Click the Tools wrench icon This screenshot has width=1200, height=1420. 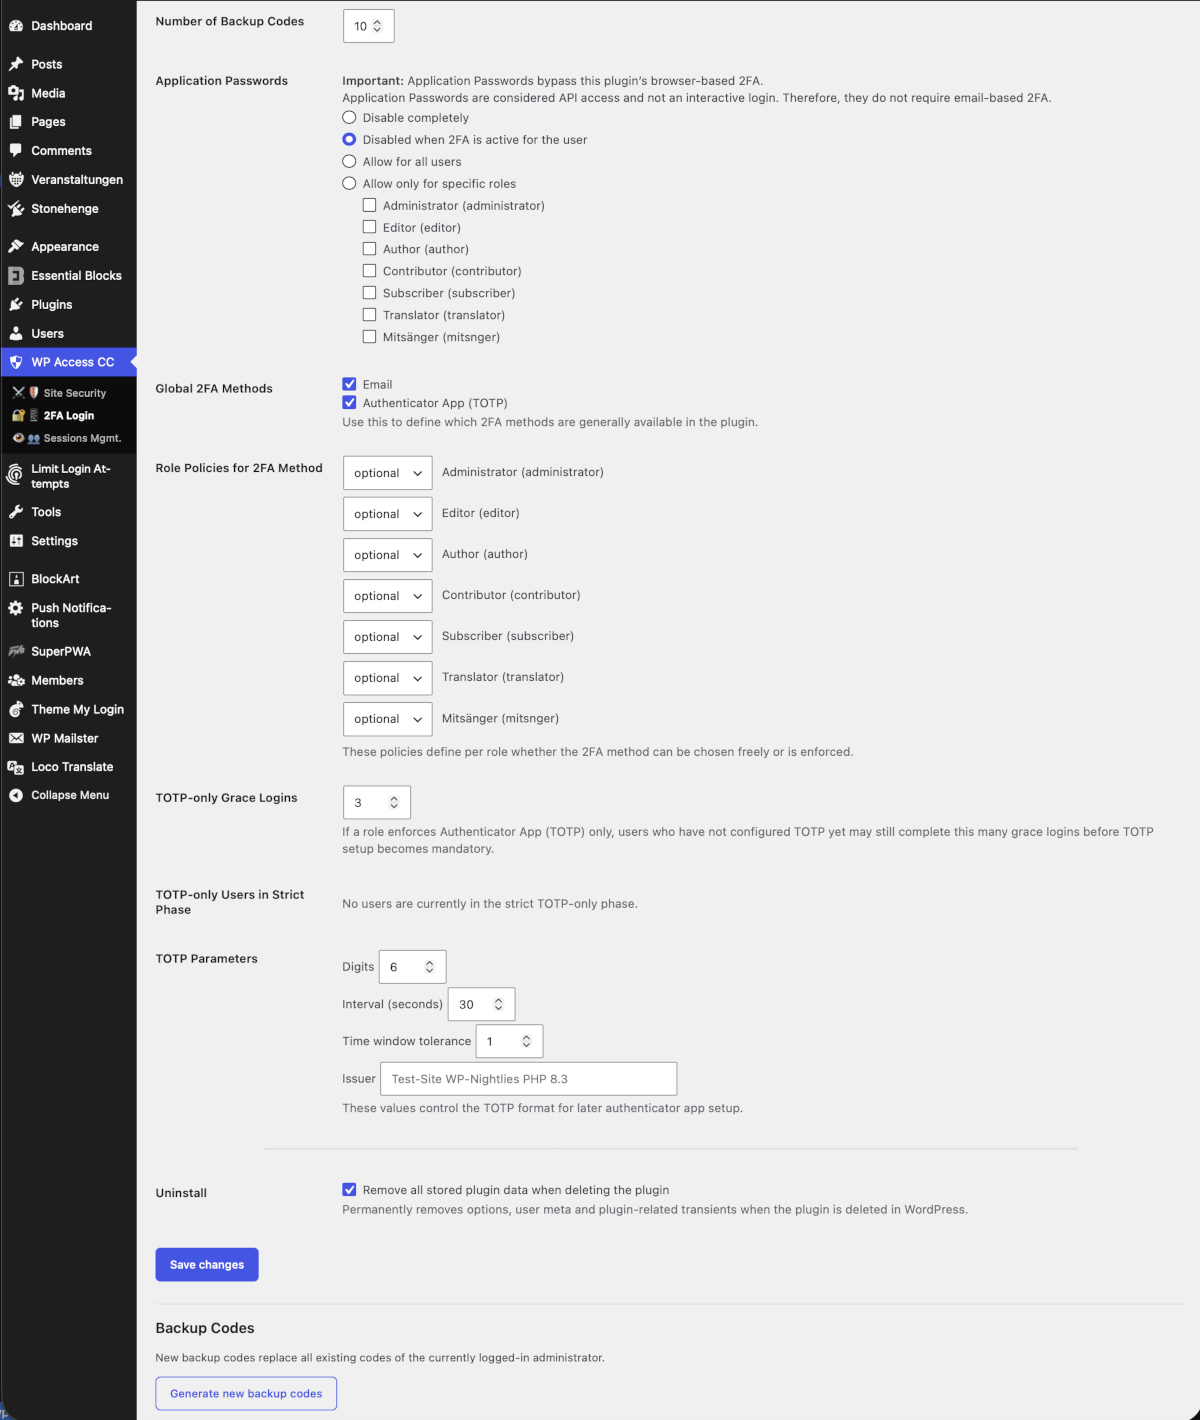(16, 512)
